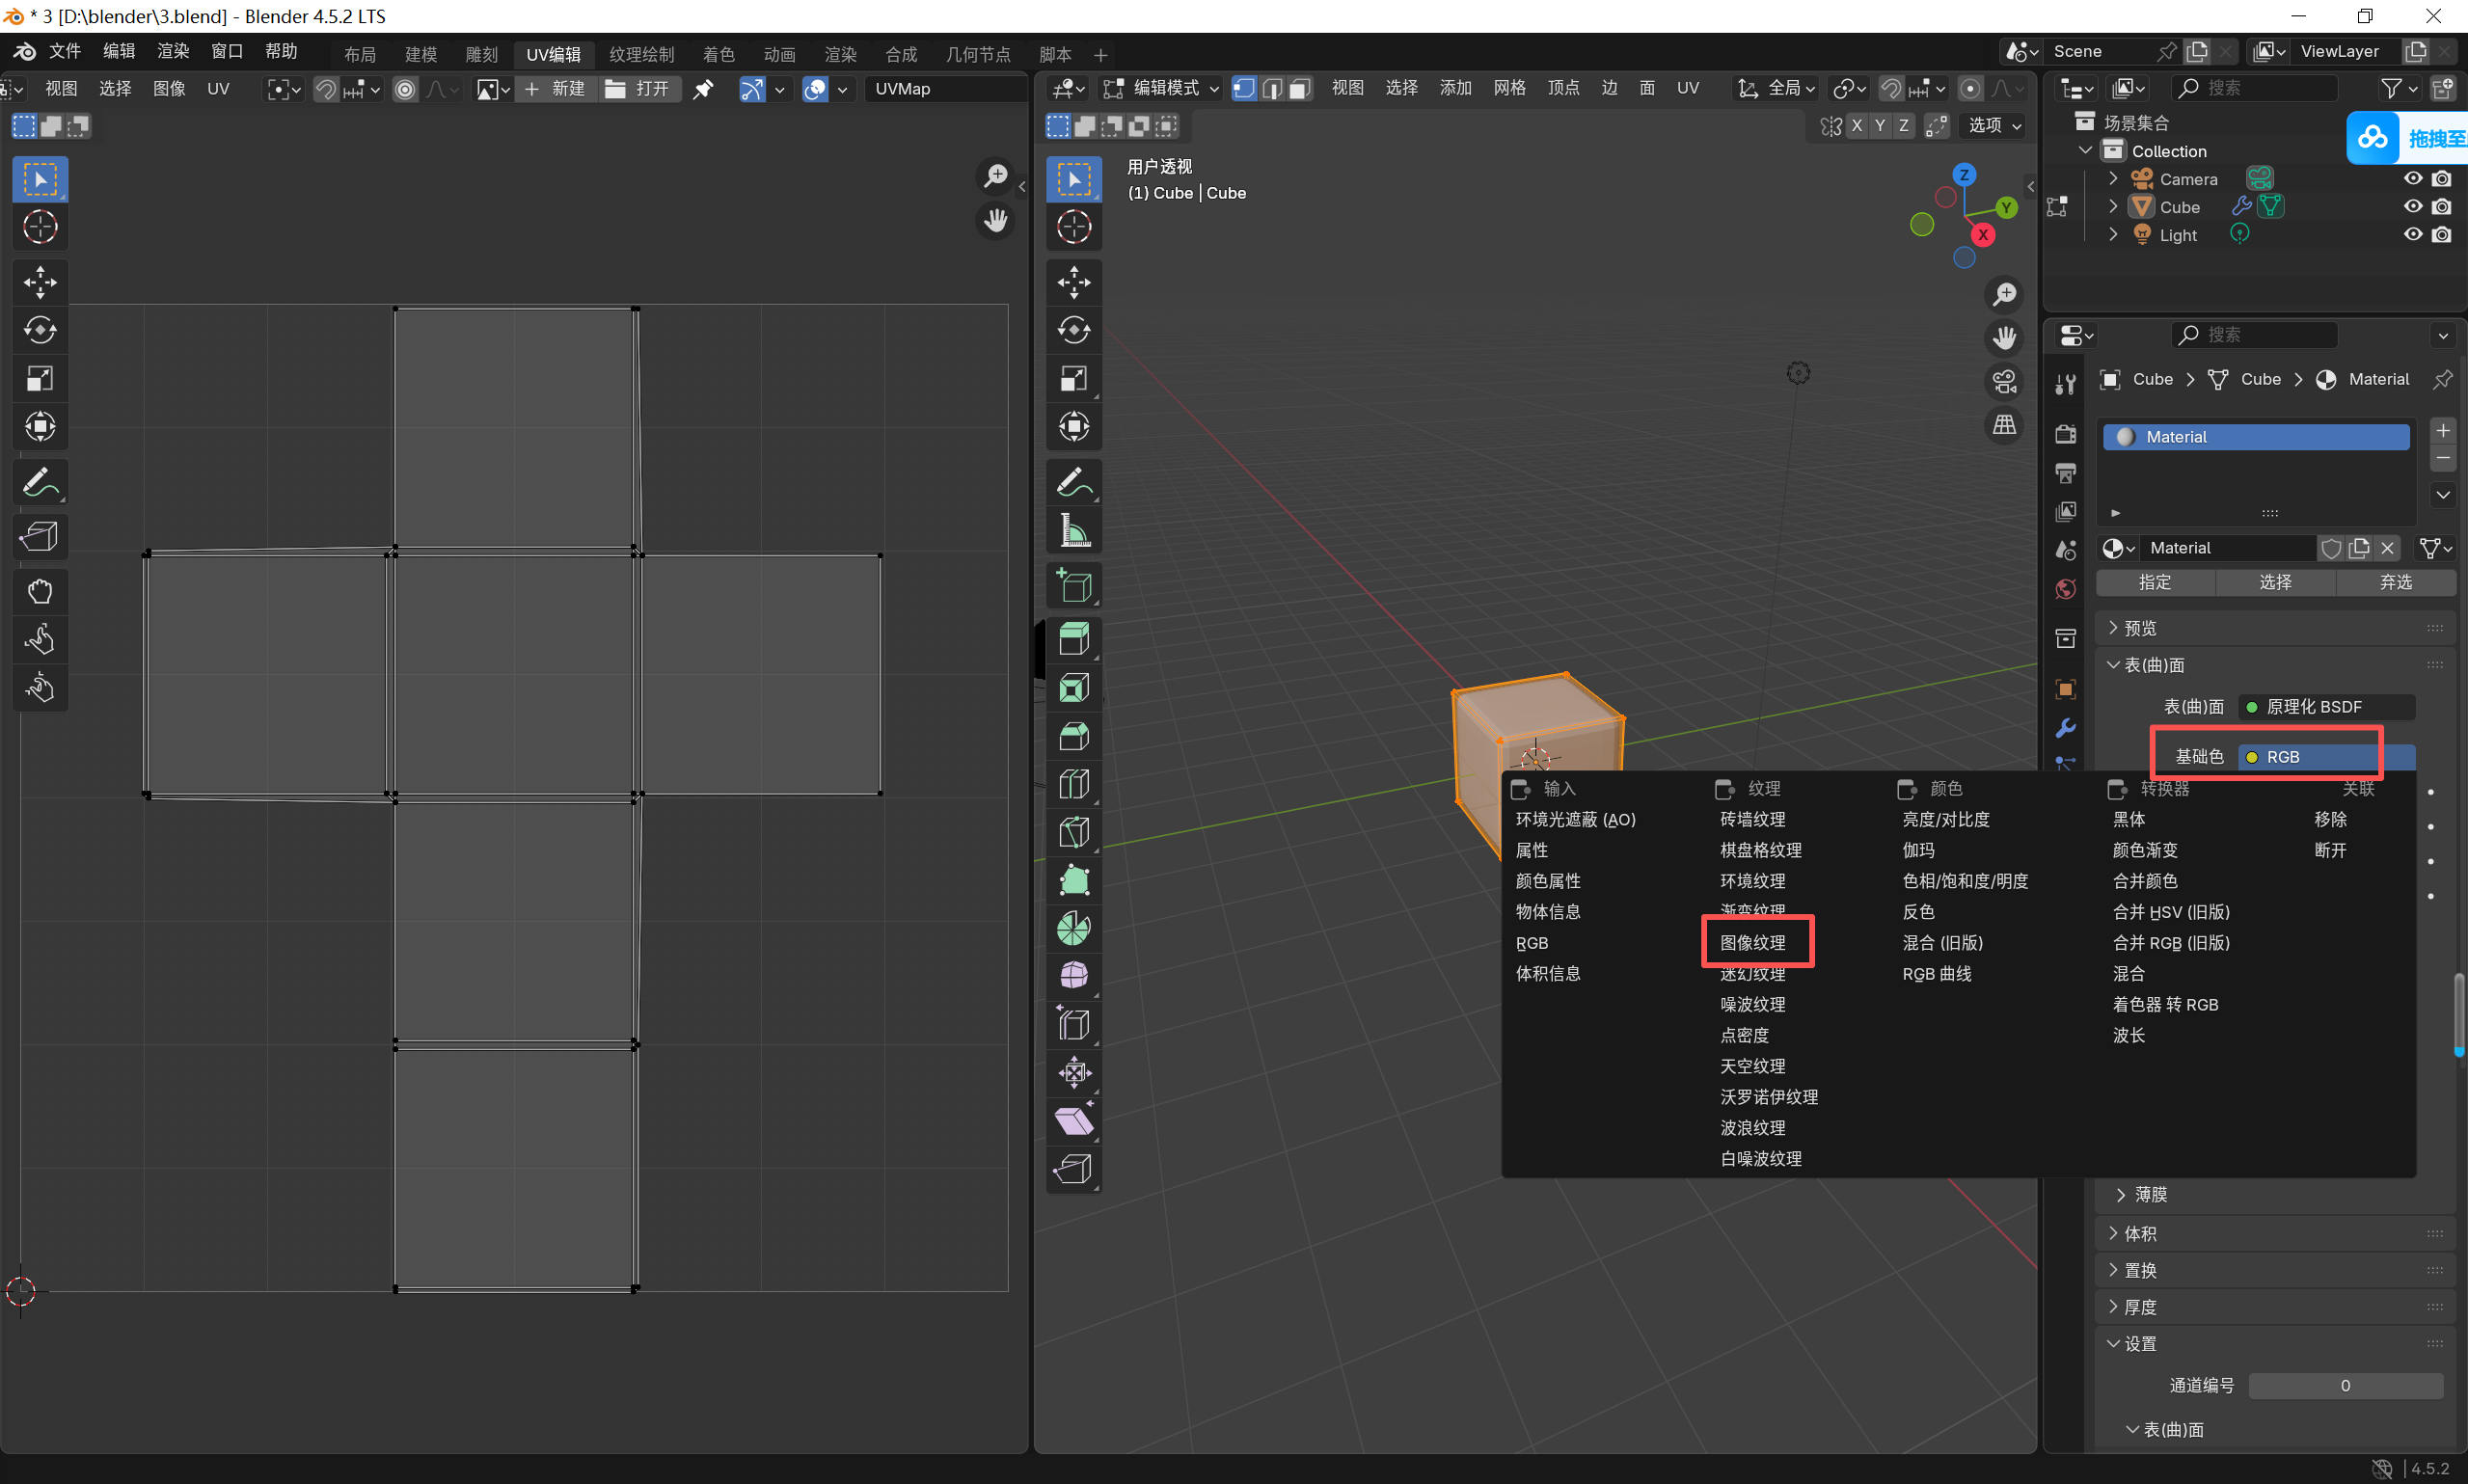Select the Extrude Region tool

tap(1073, 639)
